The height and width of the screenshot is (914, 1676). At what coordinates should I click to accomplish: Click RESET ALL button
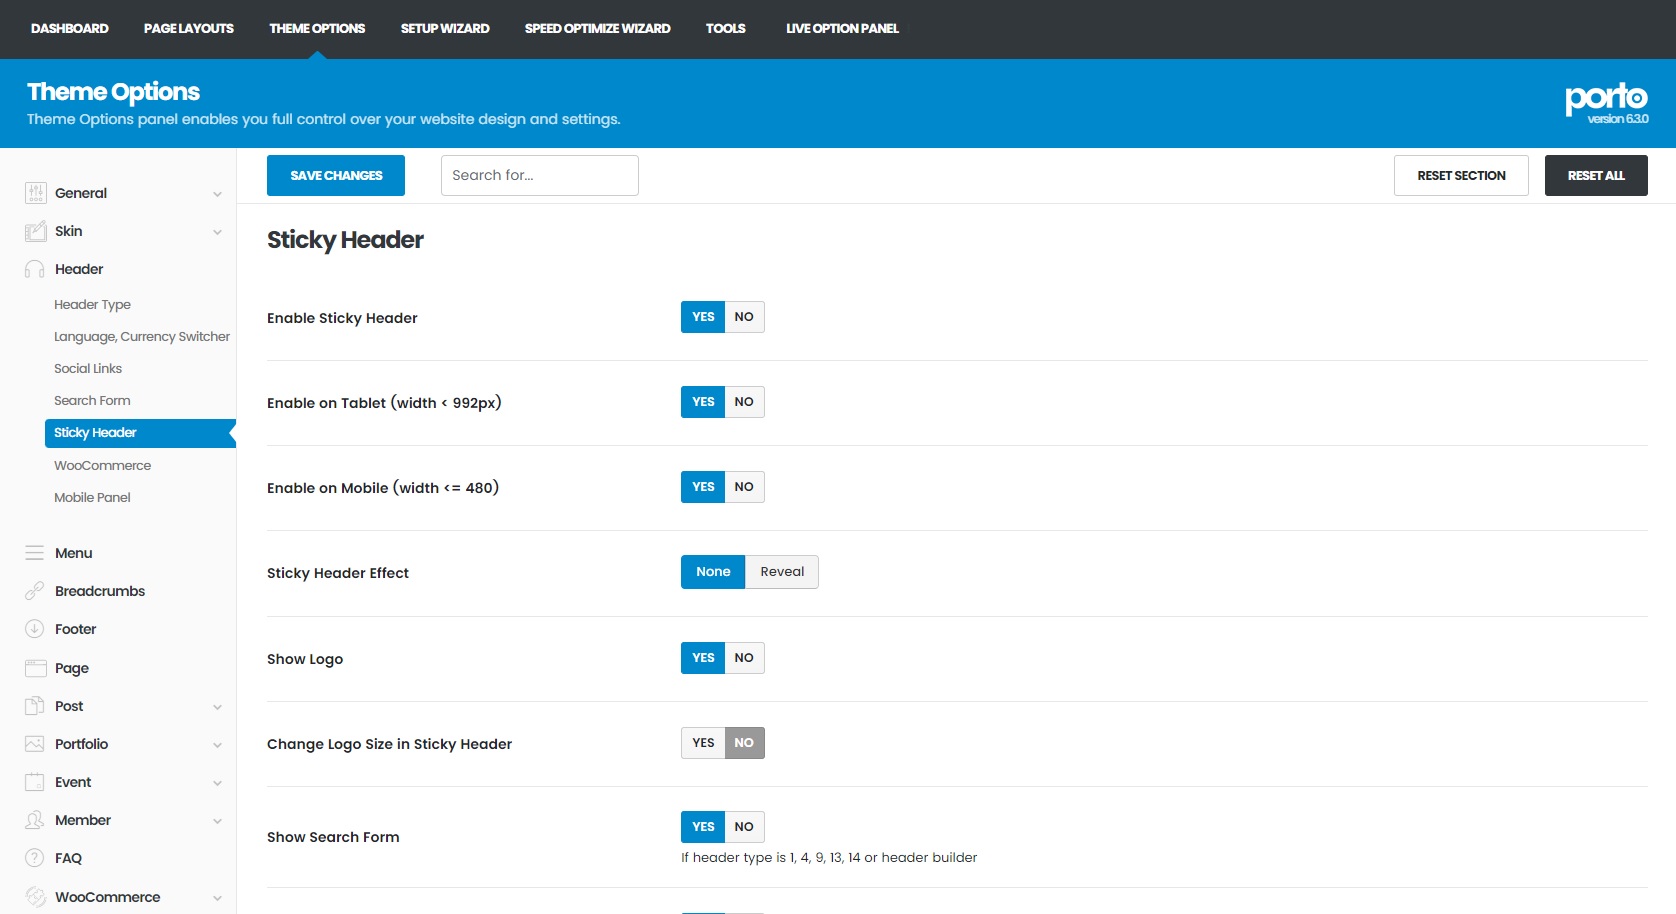(x=1596, y=175)
